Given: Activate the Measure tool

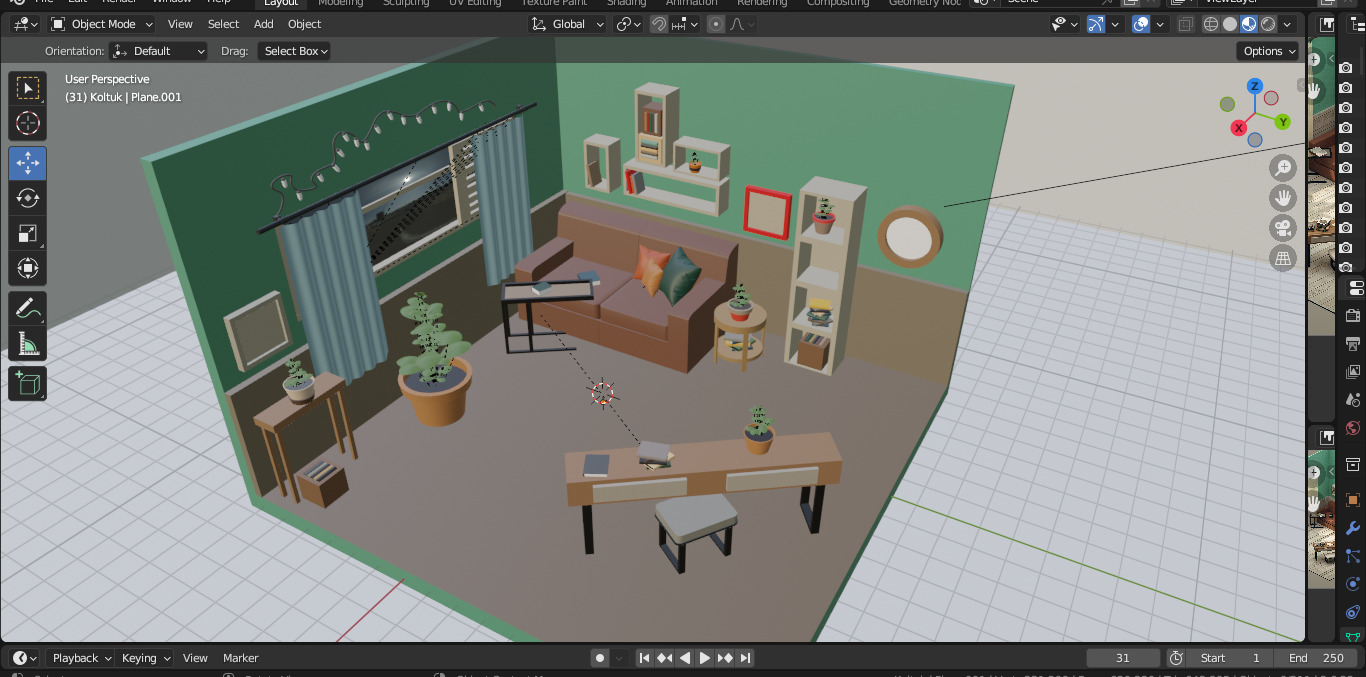Looking at the screenshot, I should point(28,344).
